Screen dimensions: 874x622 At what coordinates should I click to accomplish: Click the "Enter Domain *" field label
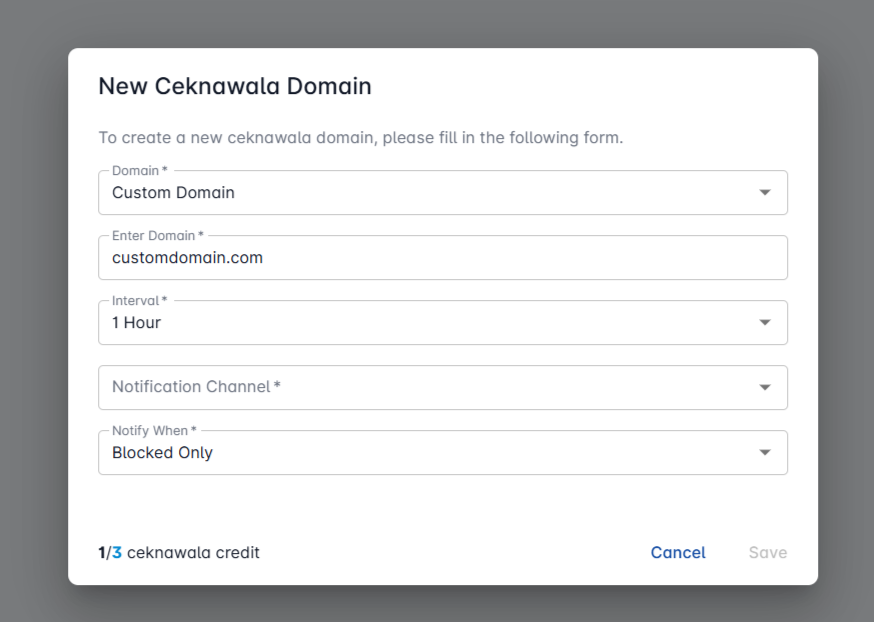[157, 236]
